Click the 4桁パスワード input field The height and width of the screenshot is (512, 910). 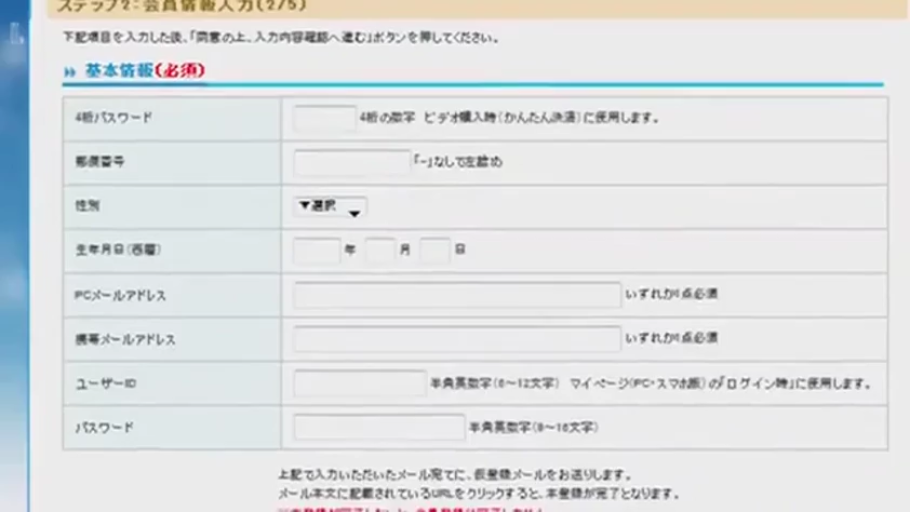pyautogui.click(x=324, y=118)
